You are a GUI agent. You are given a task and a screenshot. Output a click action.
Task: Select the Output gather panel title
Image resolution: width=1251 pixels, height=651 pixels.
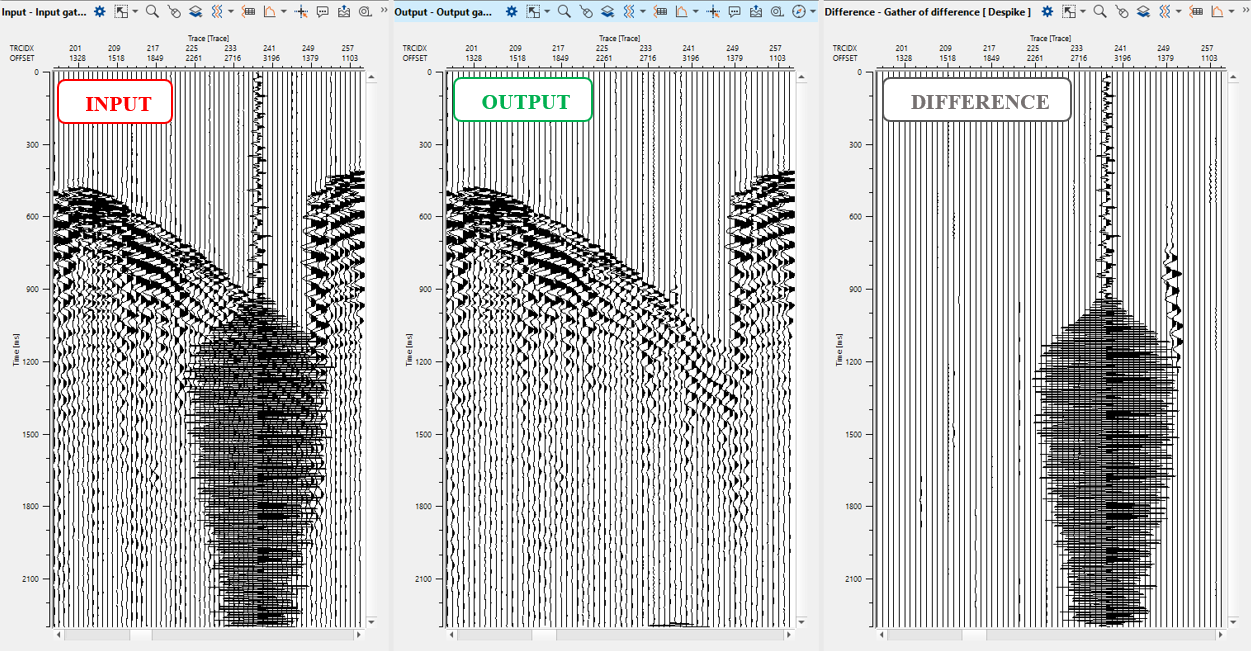point(442,12)
